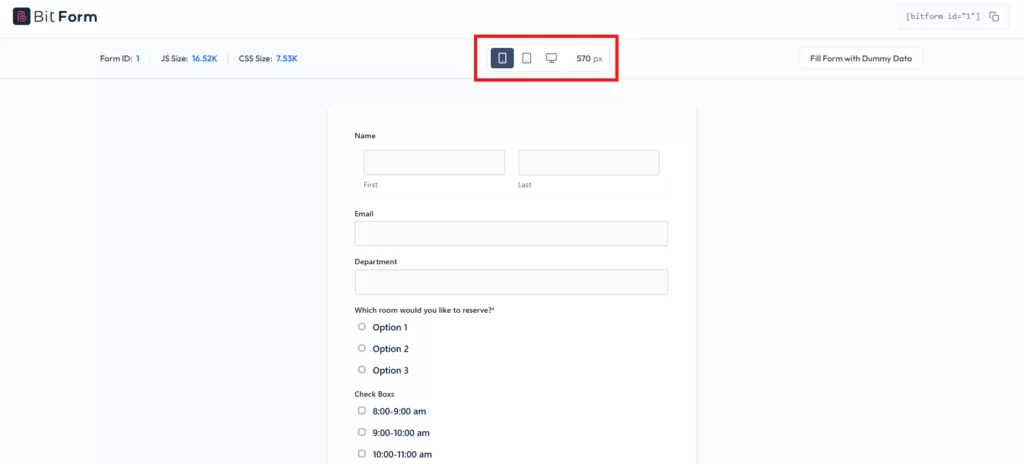Screen dimensions: 1024x464
Task: Click the Last name input field
Action: [588, 162]
